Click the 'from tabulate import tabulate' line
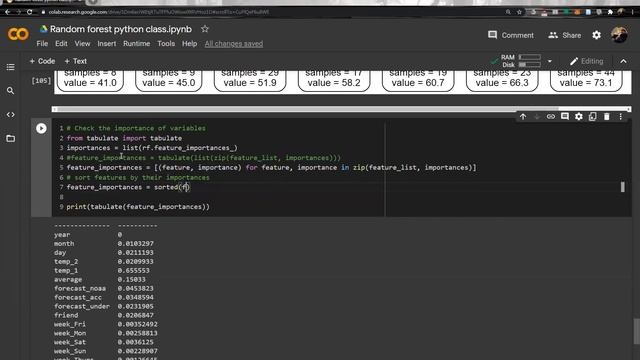 pyautogui.click(x=124, y=138)
